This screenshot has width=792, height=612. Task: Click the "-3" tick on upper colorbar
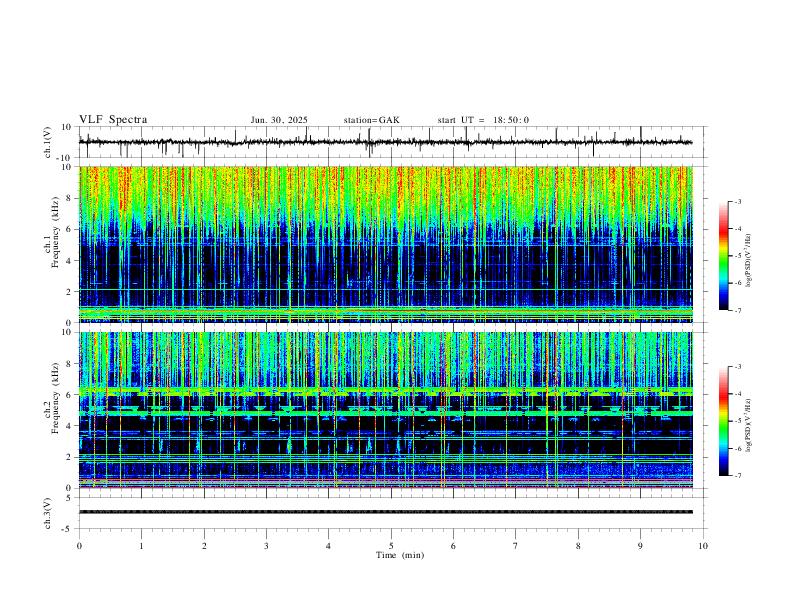click(738, 201)
